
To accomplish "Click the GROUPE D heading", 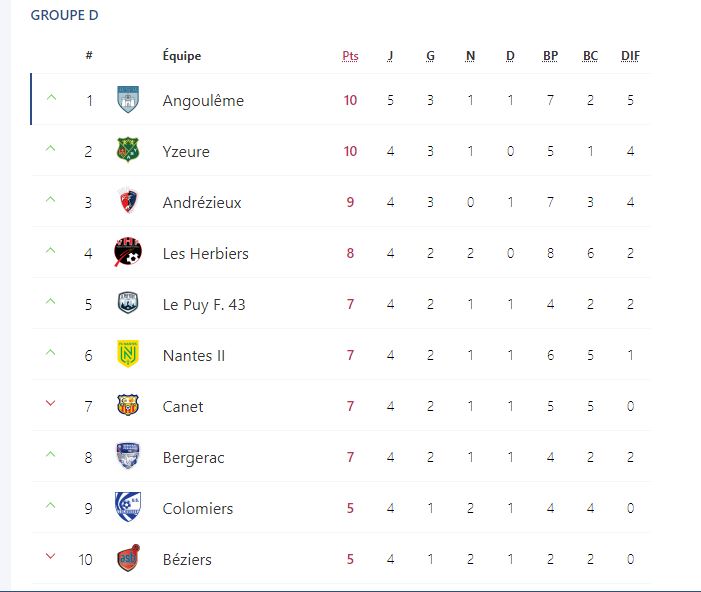I will pos(64,15).
